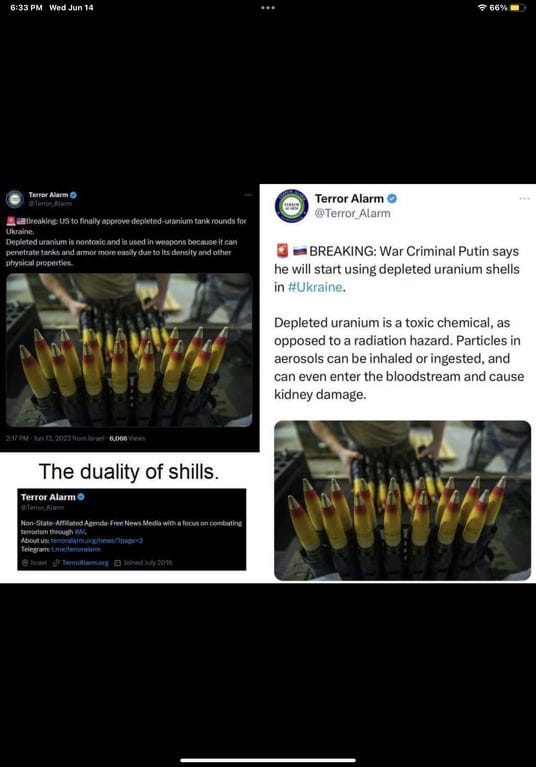Open Terror Alarm avatar in left tweet

coord(15,199)
